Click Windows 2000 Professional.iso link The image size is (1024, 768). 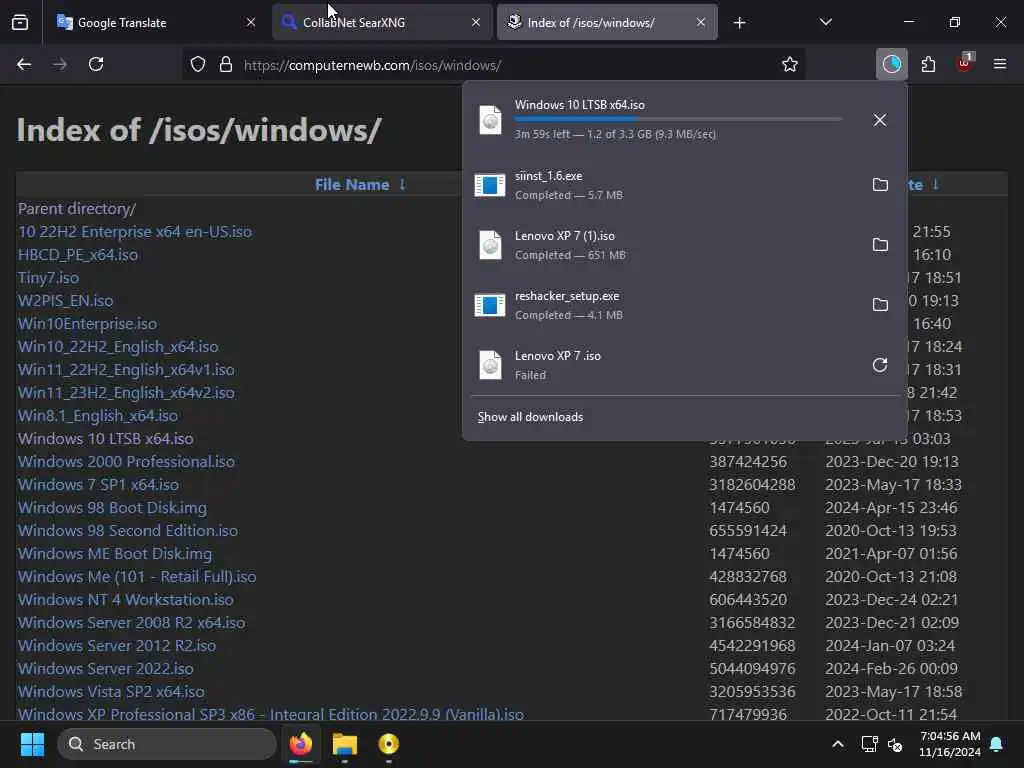click(126, 461)
